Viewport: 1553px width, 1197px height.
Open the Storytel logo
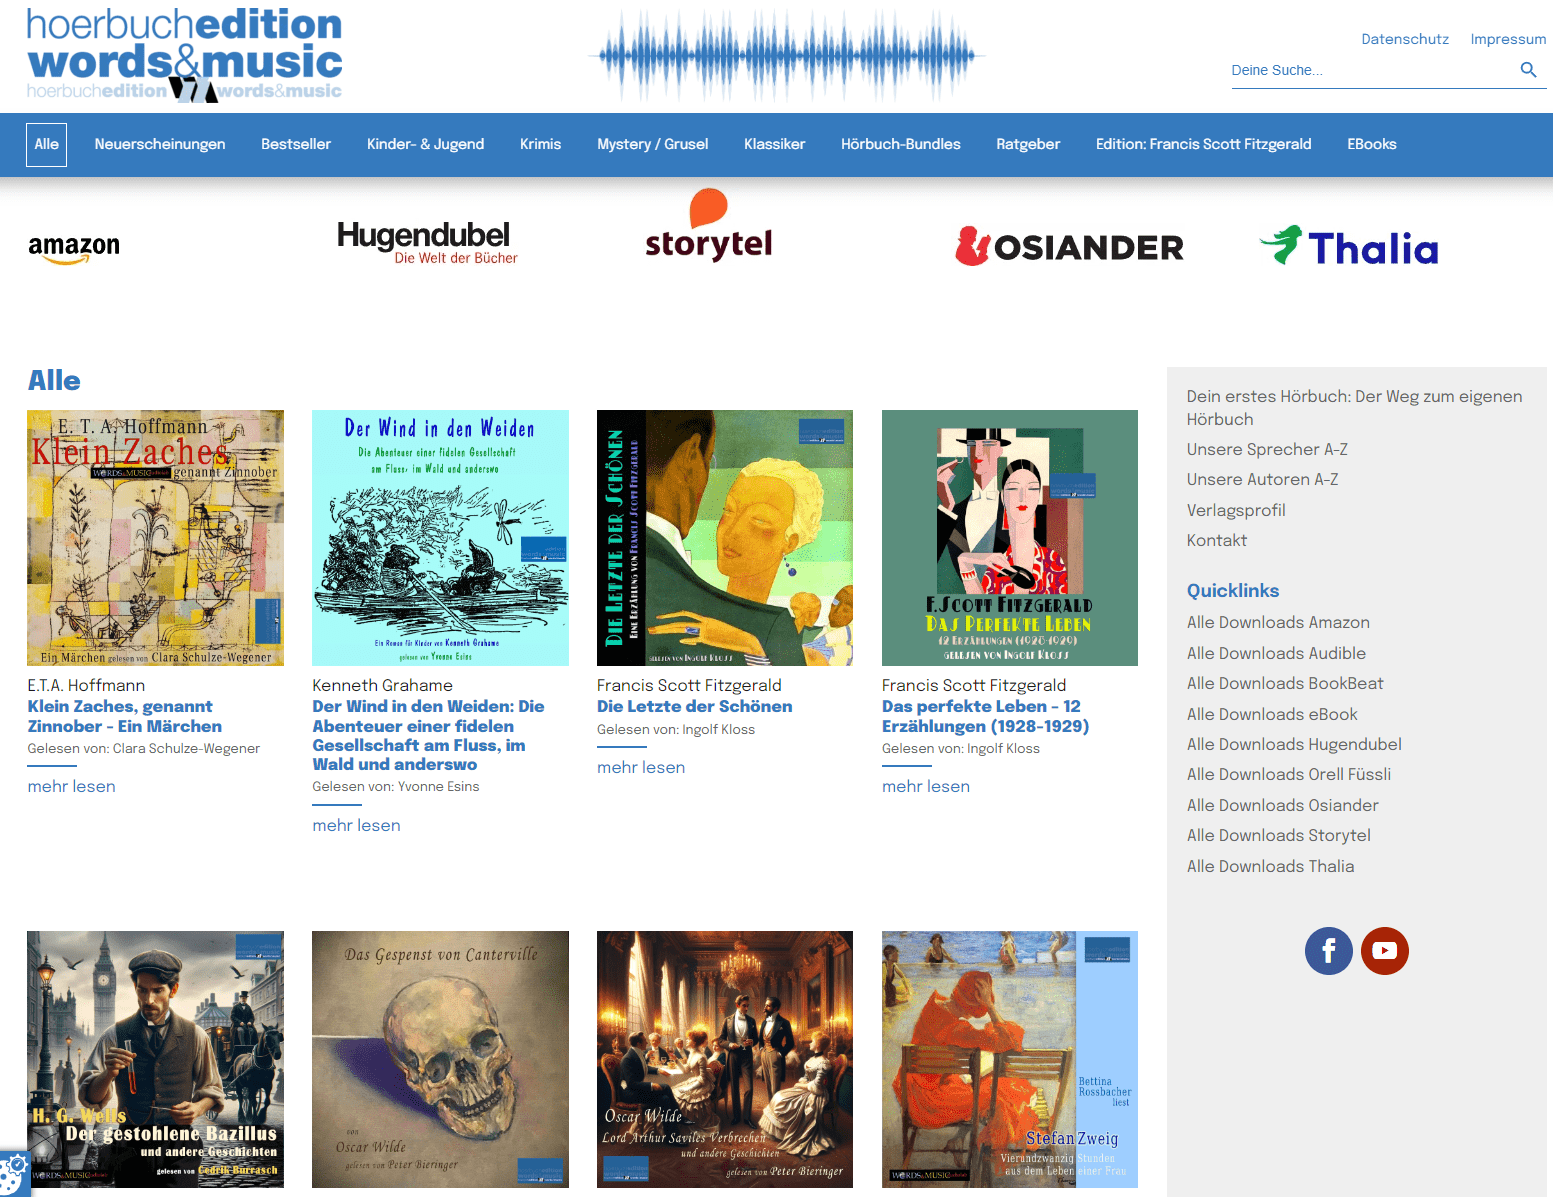click(709, 226)
